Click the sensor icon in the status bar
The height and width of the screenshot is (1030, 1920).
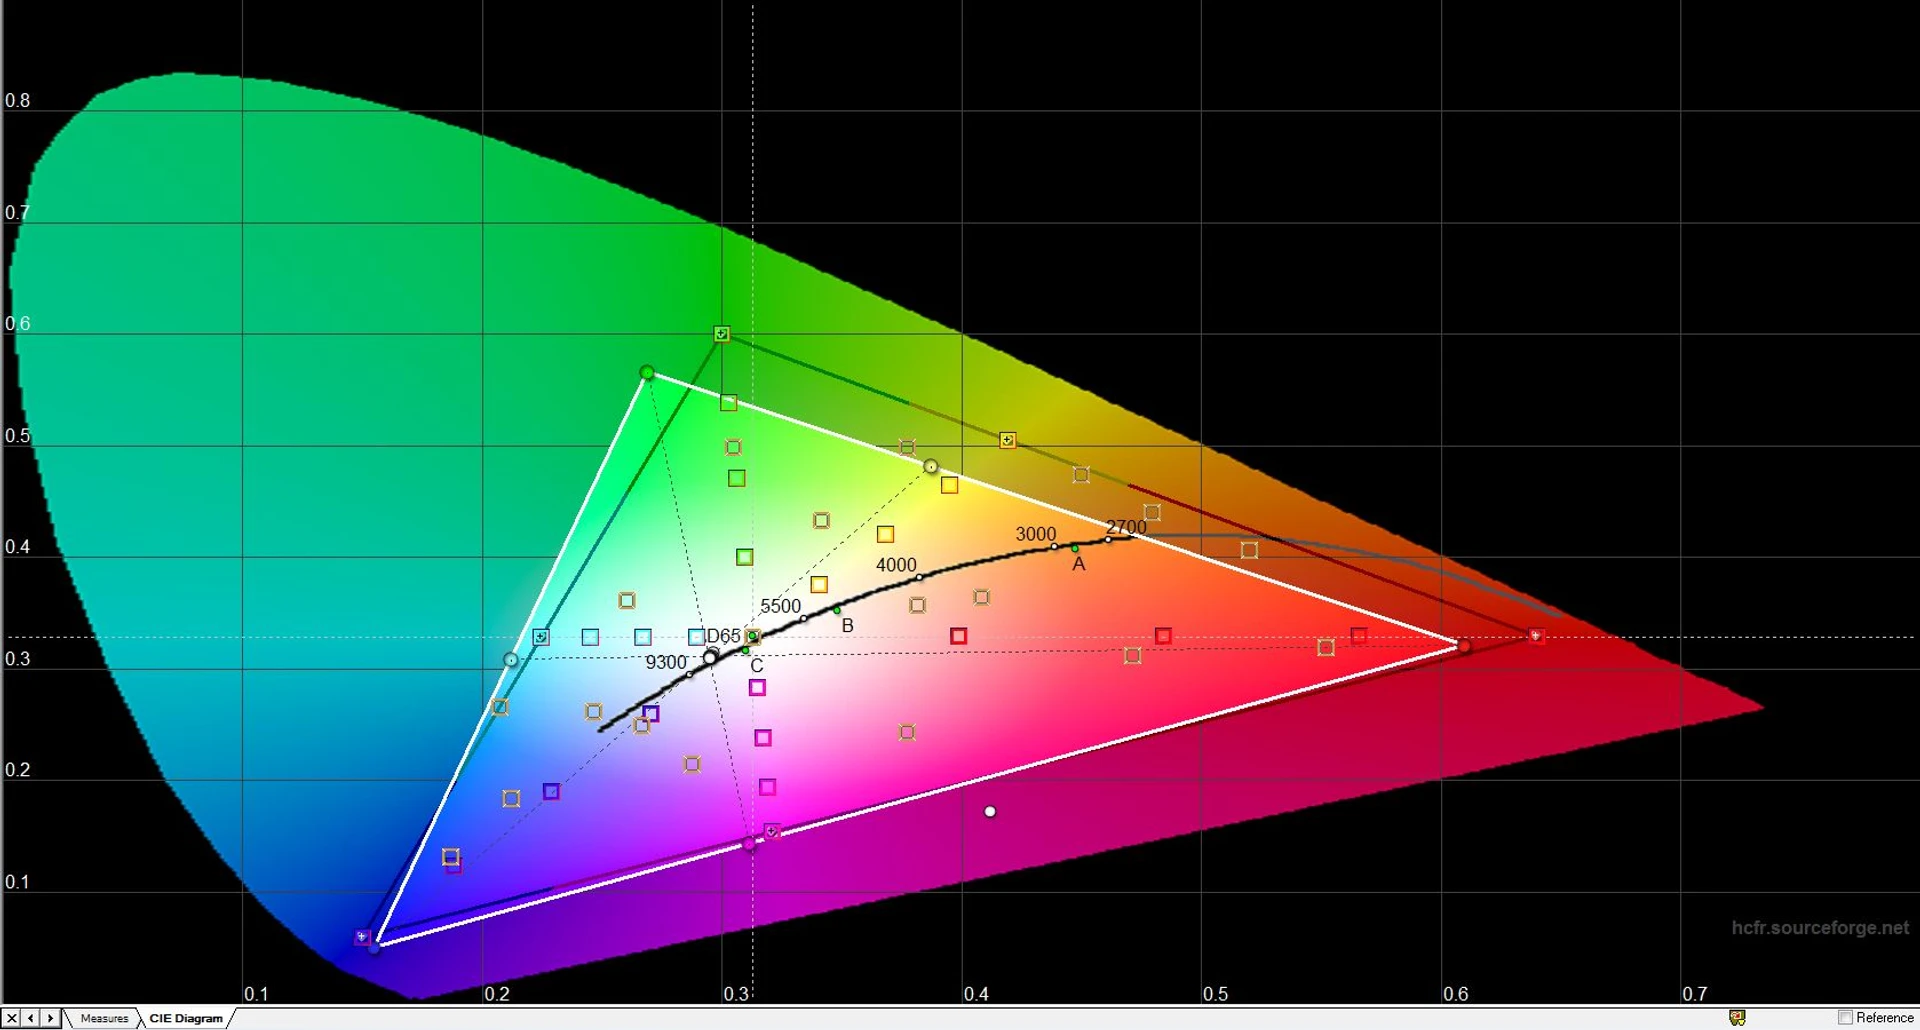pos(1737,1018)
